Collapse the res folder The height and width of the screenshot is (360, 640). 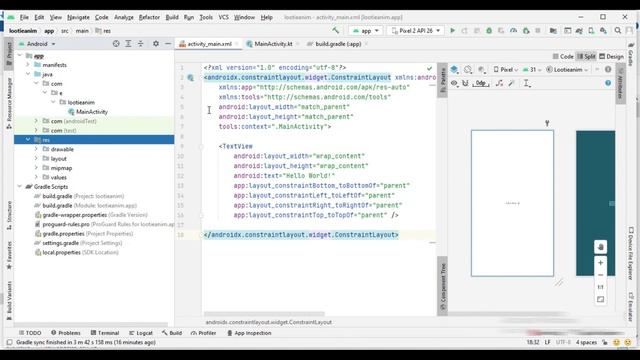pyautogui.click(x=28, y=140)
